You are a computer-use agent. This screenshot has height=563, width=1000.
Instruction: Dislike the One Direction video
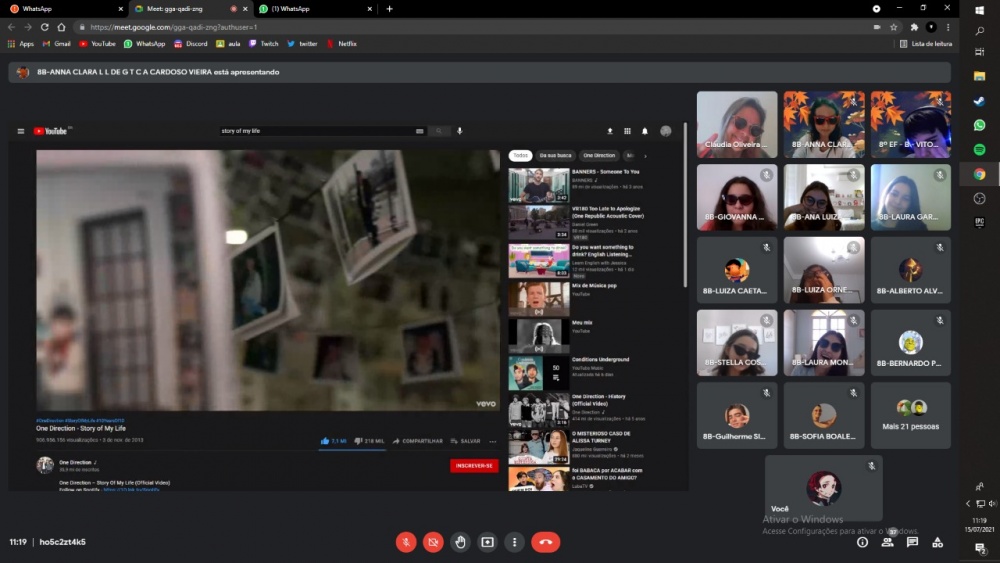pyautogui.click(x=369, y=441)
